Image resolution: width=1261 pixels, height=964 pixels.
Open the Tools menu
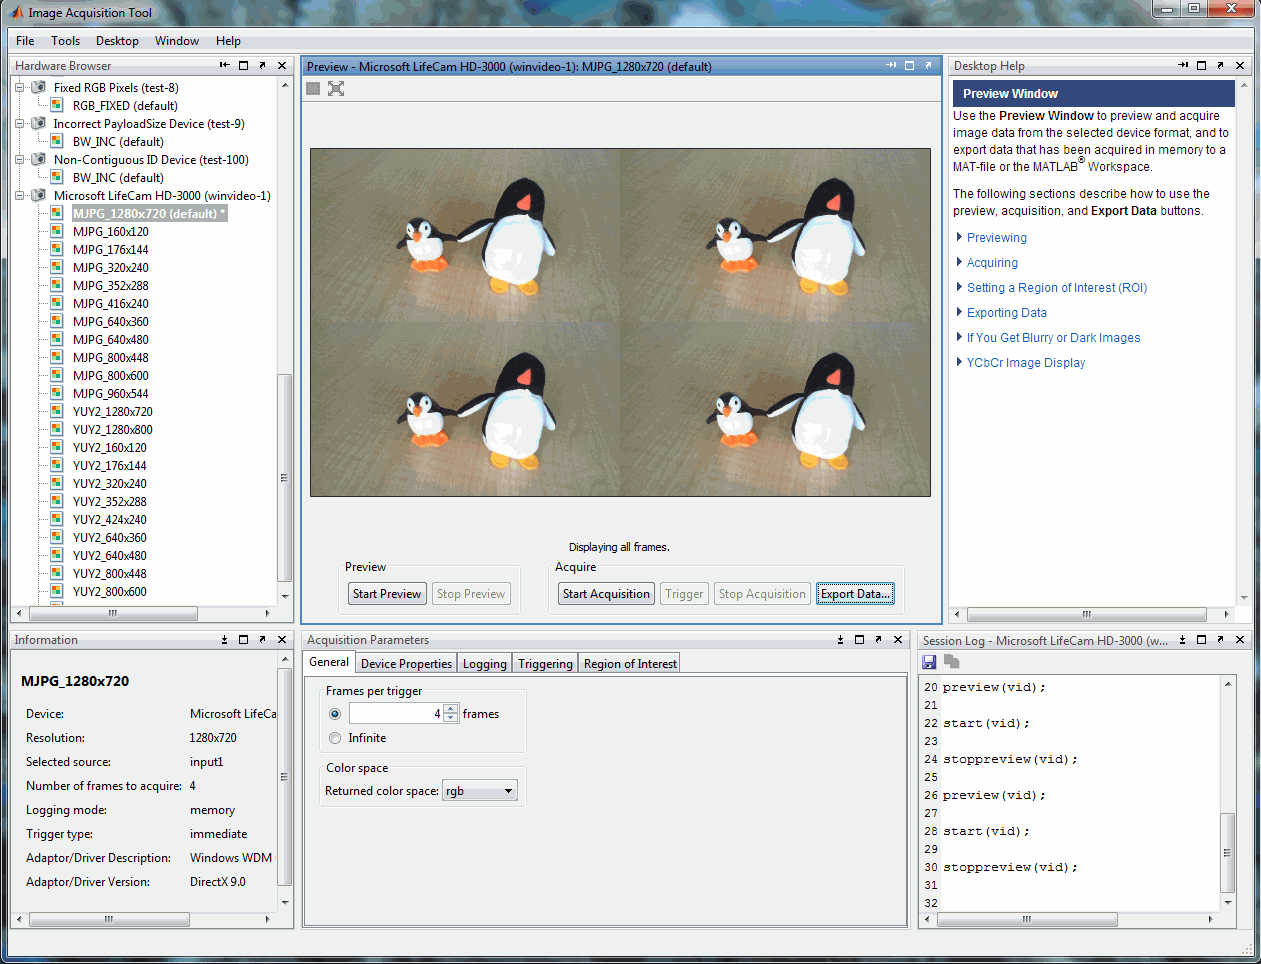point(66,41)
